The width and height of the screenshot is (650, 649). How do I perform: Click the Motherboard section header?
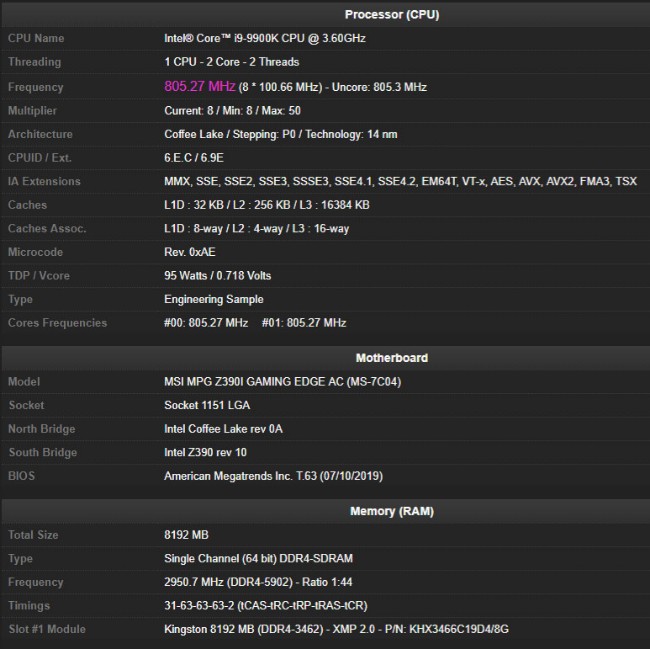[x=391, y=358]
